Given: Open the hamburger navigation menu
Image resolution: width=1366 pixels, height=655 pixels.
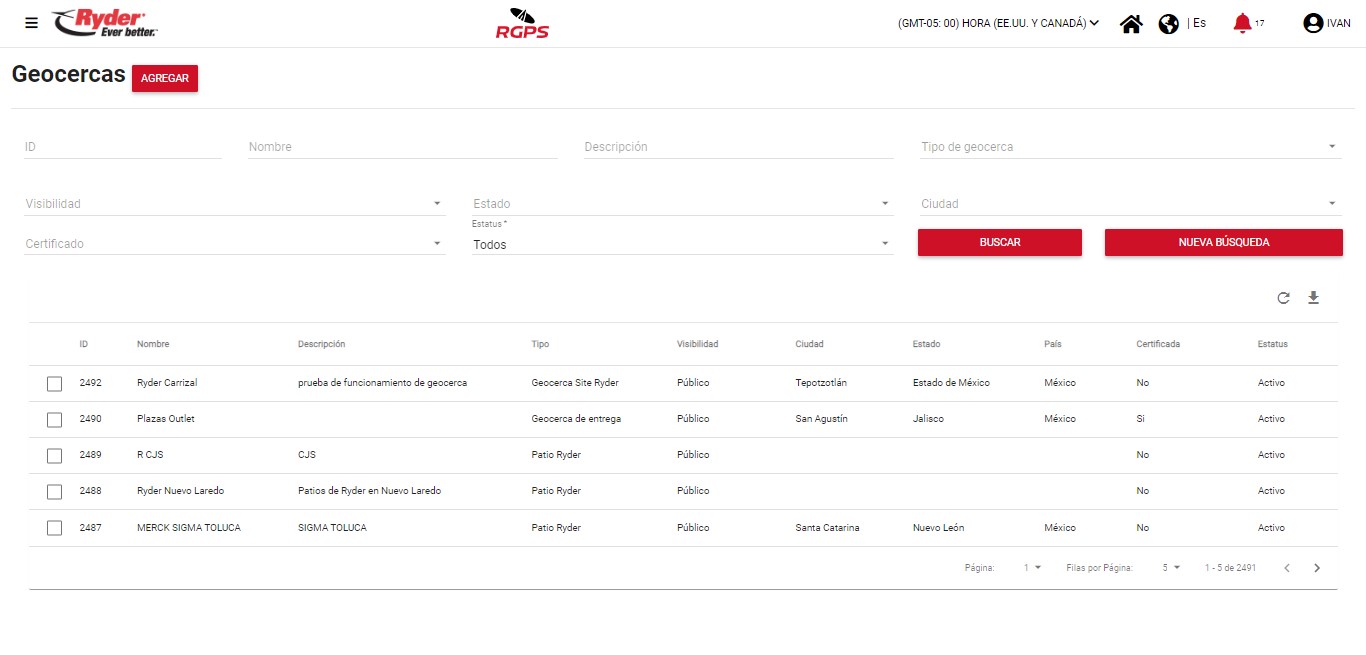Looking at the screenshot, I should [31, 23].
